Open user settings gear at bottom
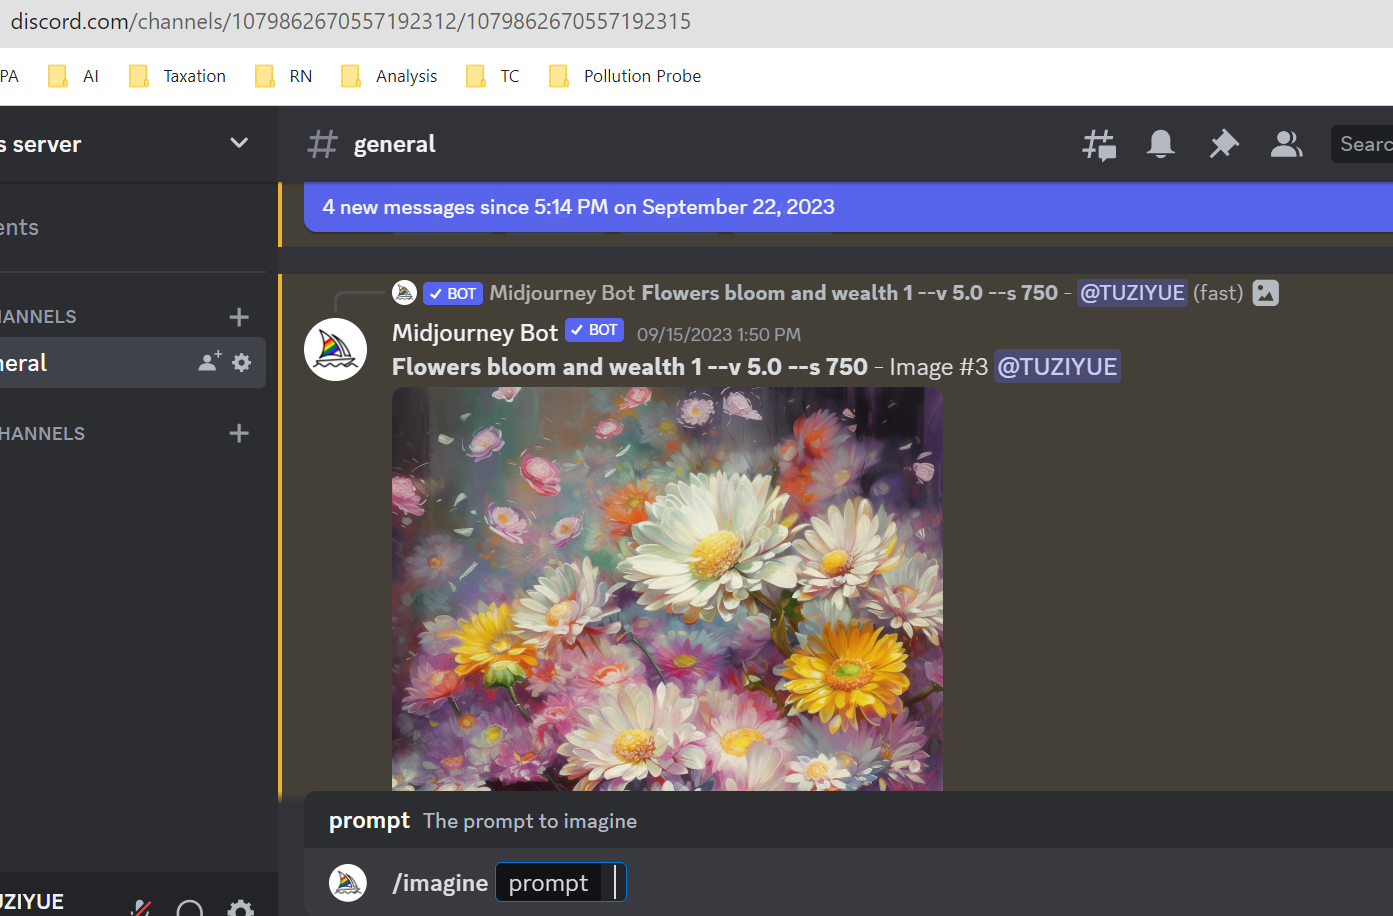1393x916 pixels. click(240, 907)
